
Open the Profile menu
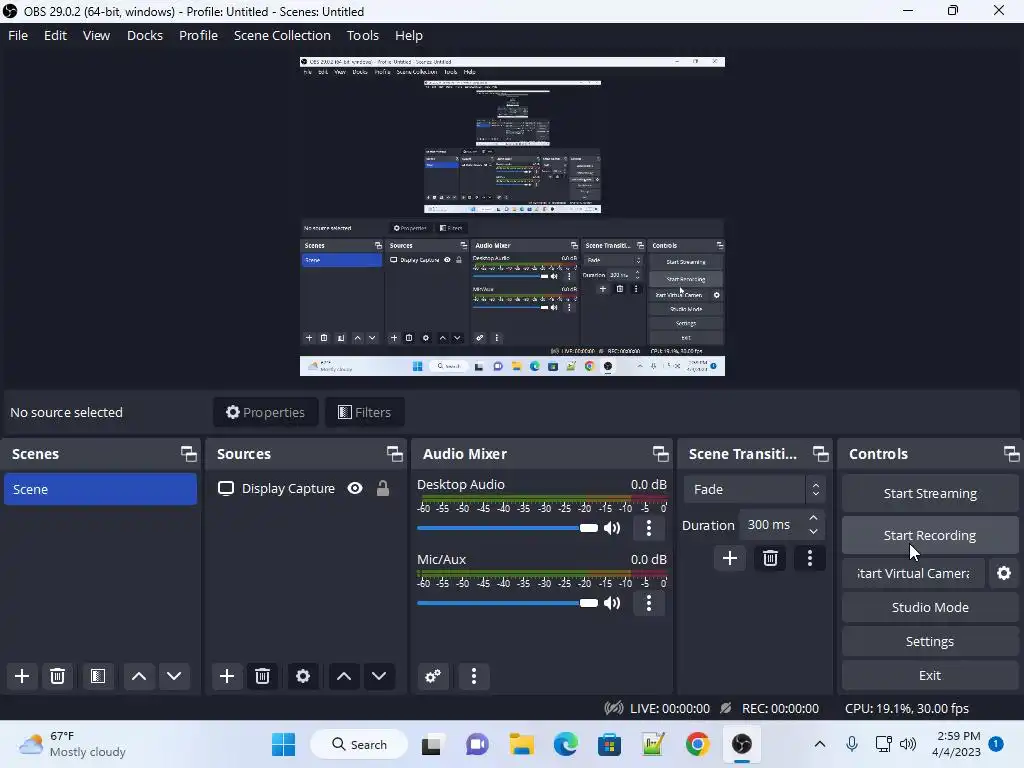(199, 35)
